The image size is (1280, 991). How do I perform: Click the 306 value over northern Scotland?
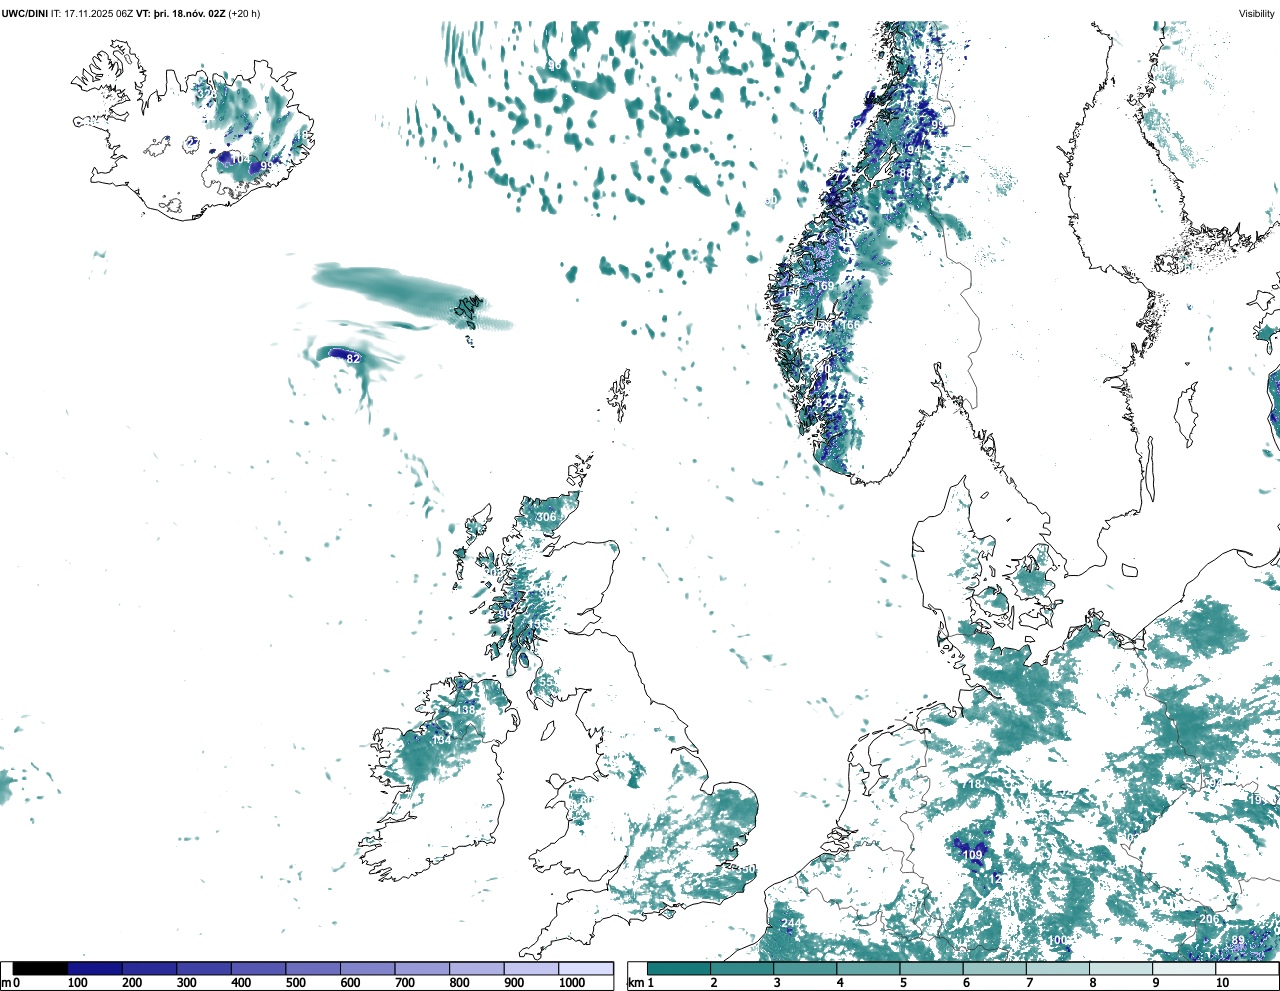tap(546, 517)
